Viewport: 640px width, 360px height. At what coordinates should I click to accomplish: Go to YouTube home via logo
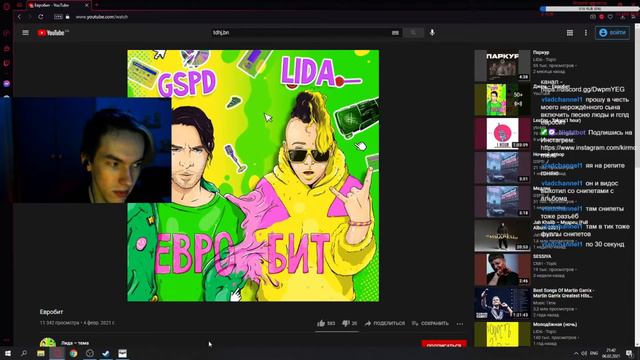(x=53, y=33)
